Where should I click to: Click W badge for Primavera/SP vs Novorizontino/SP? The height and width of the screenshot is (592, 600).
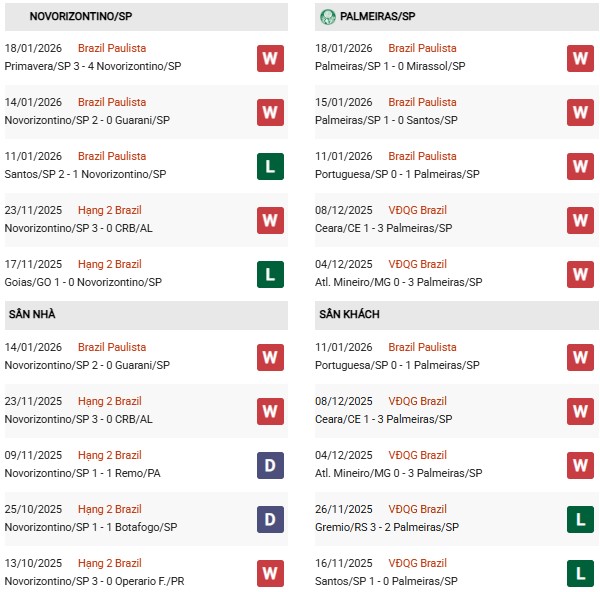[270, 58]
